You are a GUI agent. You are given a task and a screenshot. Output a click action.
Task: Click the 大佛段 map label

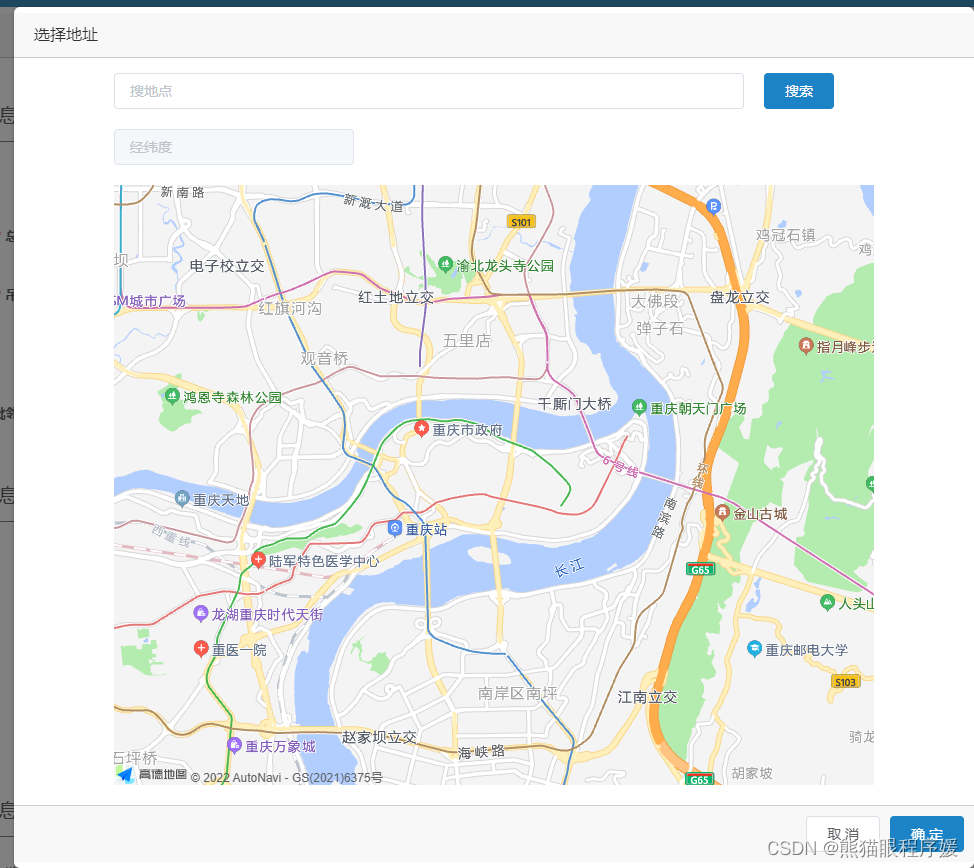[655, 301]
